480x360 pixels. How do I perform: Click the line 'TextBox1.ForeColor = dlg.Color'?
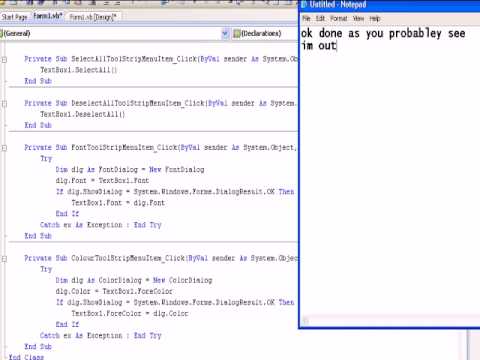[130, 313]
